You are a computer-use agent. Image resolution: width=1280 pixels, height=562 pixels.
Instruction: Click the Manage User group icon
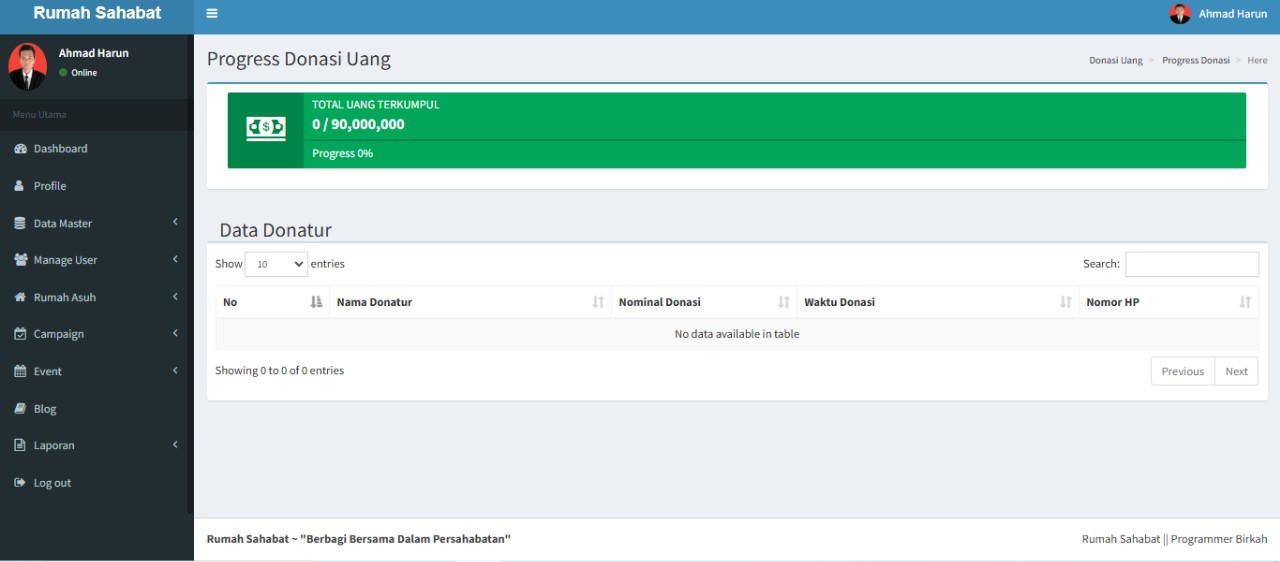coord(20,260)
